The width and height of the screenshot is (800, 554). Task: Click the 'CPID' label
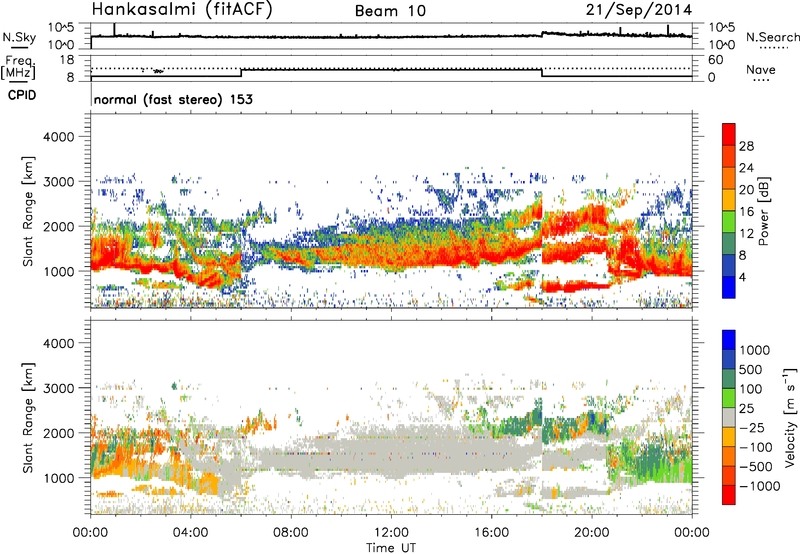tap(22, 95)
